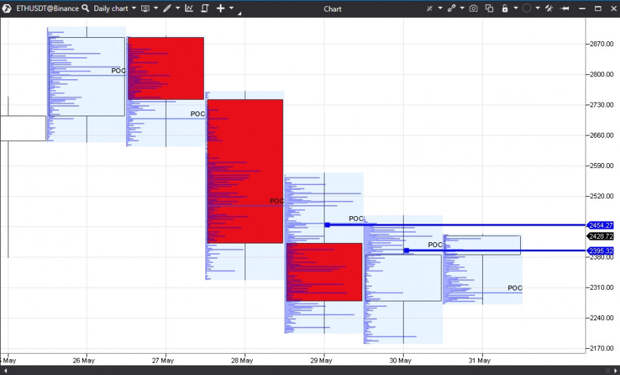This screenshot has height=375, width=620.
Task: Click the 2800.00 price axis label
Action: 601,74
